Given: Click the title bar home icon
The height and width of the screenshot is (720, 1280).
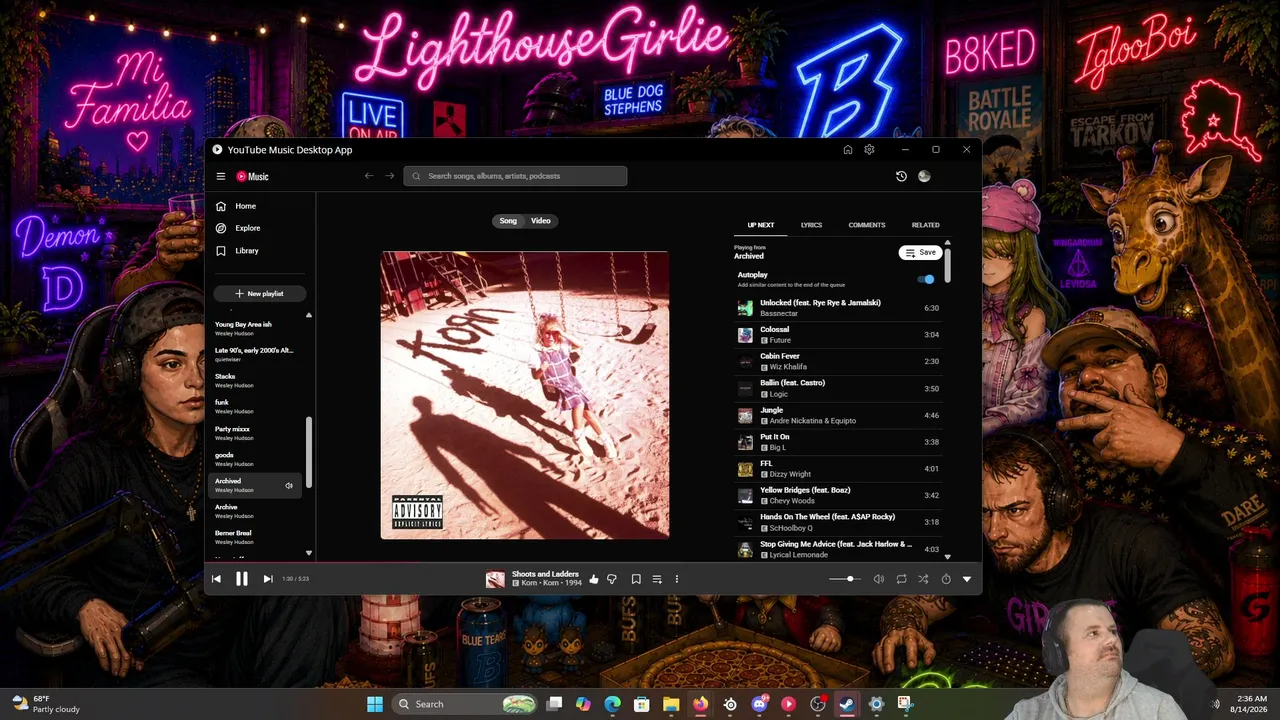Looking at the screenshot, I should pyautogui.click(x=848, y=150).
